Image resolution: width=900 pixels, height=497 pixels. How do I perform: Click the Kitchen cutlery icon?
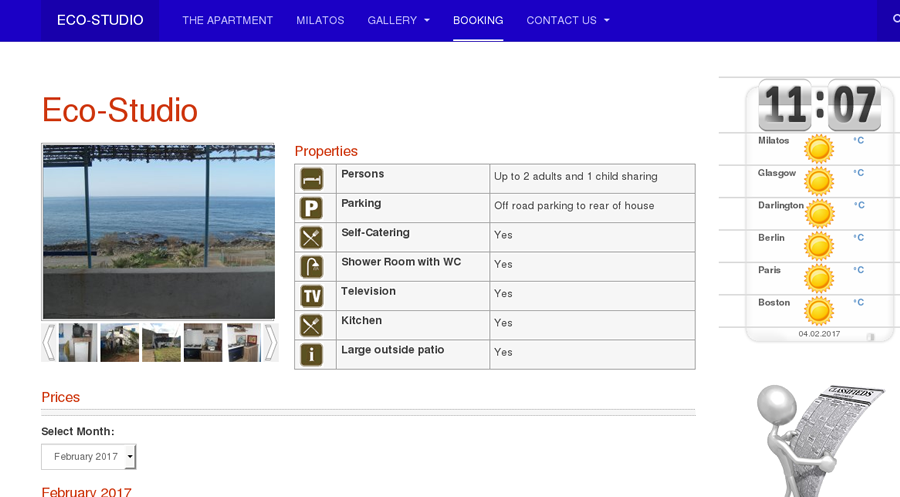click(x=311, y=325)
